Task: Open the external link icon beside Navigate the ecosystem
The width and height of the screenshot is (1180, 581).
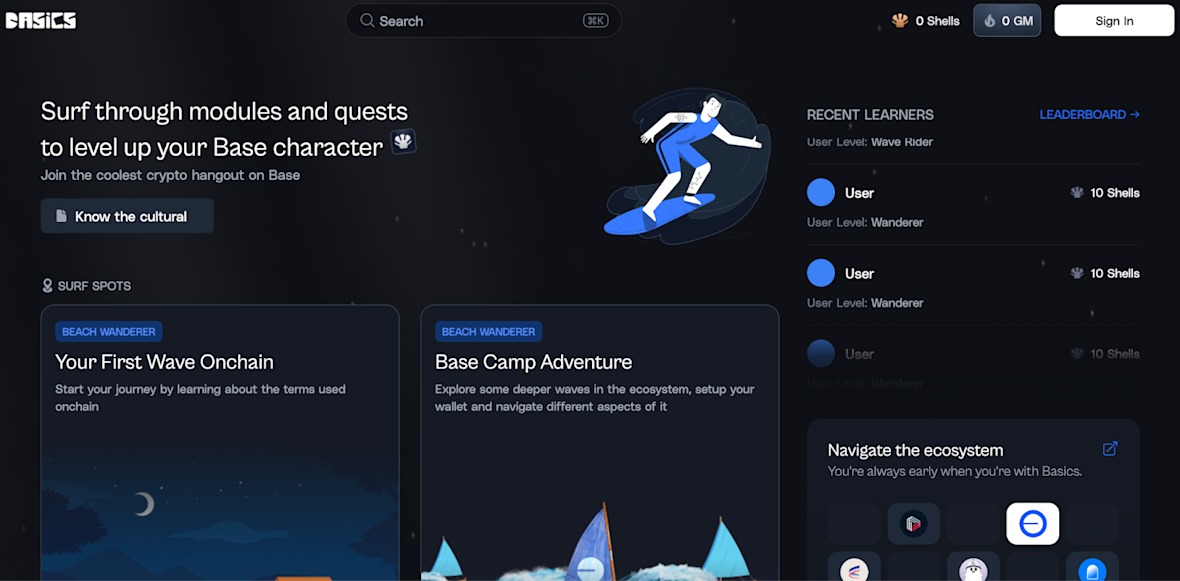Action: (x=1110, y=449)
